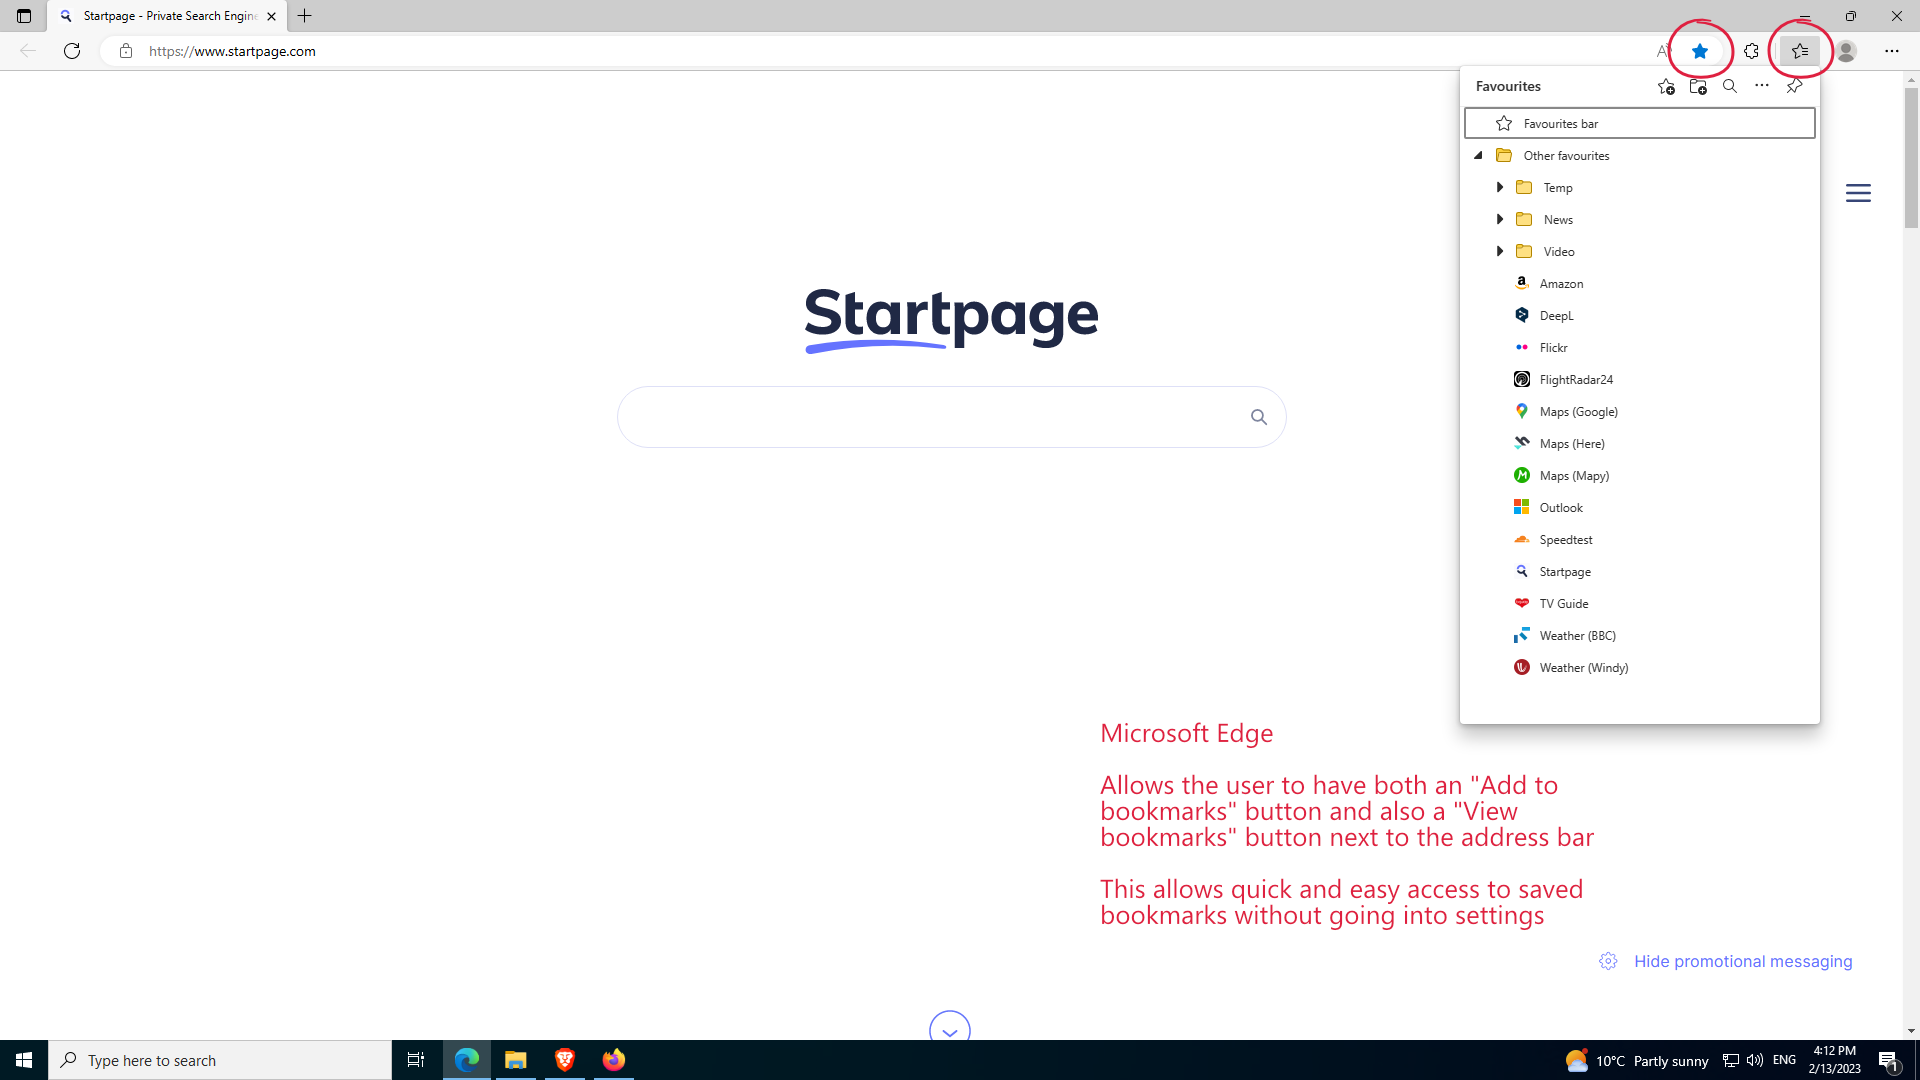This screenshot has width=1920, height=1080.
Task: Expand the News favourites folder
Action: click(1500, 219)
